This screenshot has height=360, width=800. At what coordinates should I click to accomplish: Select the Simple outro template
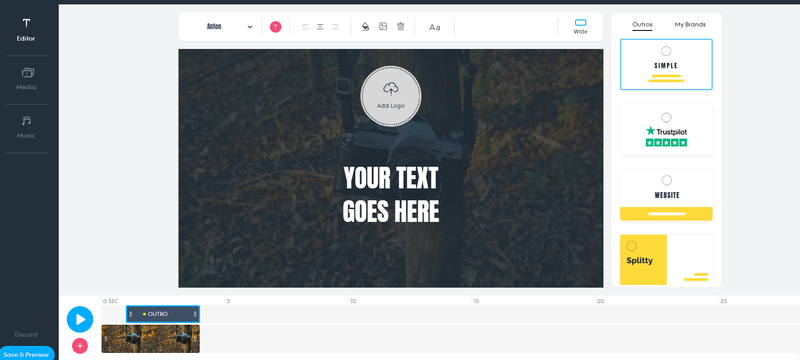coord(666,64)
